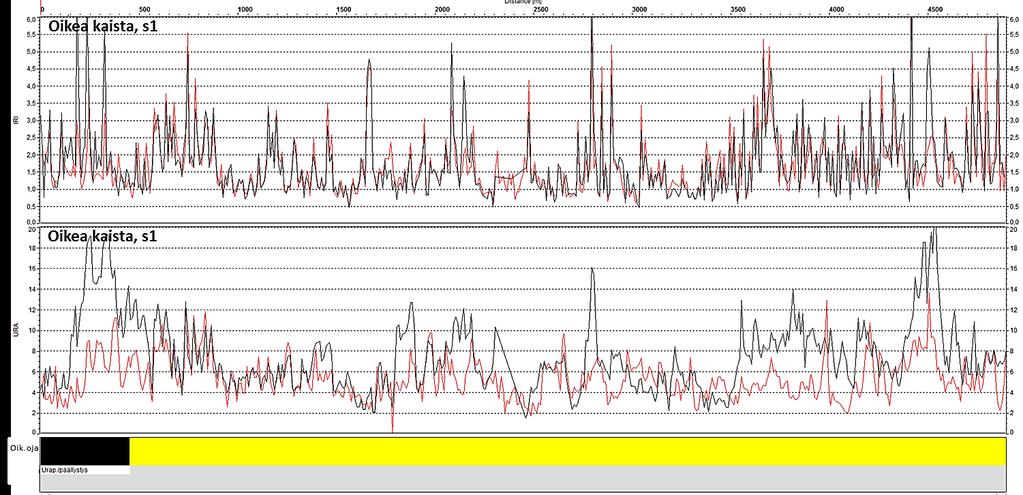
Task: Click the 4500 tick on the distance axis
Action: click(936, 9)
